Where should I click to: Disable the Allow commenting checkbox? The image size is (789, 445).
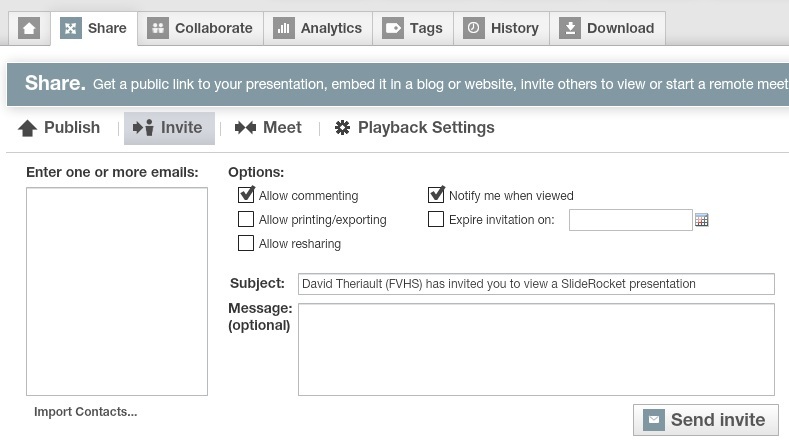(x=246, y=195)
